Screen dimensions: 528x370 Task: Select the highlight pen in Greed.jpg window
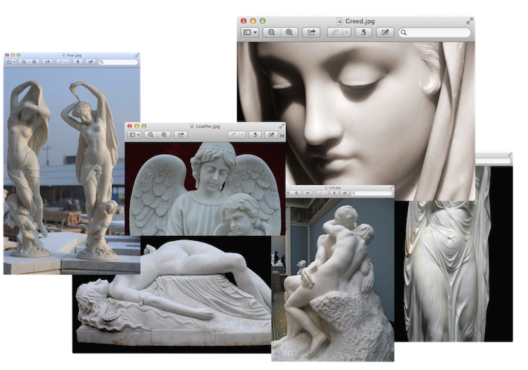[335, 32]
